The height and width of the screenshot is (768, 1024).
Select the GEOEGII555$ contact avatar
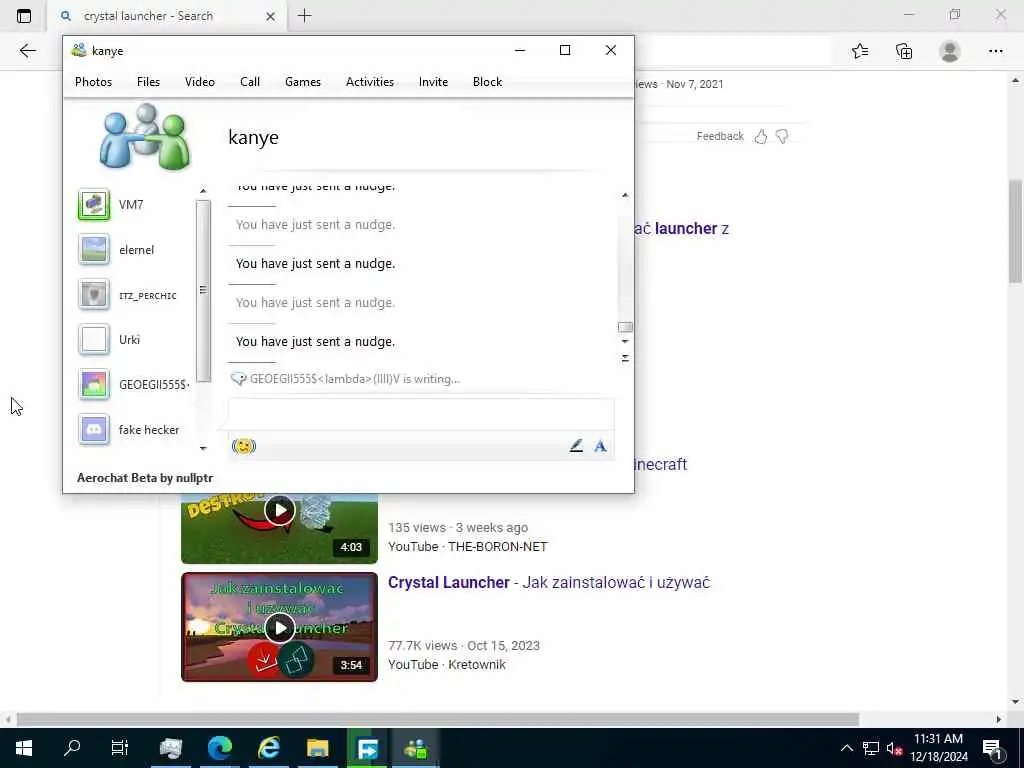tap(94, 385)
